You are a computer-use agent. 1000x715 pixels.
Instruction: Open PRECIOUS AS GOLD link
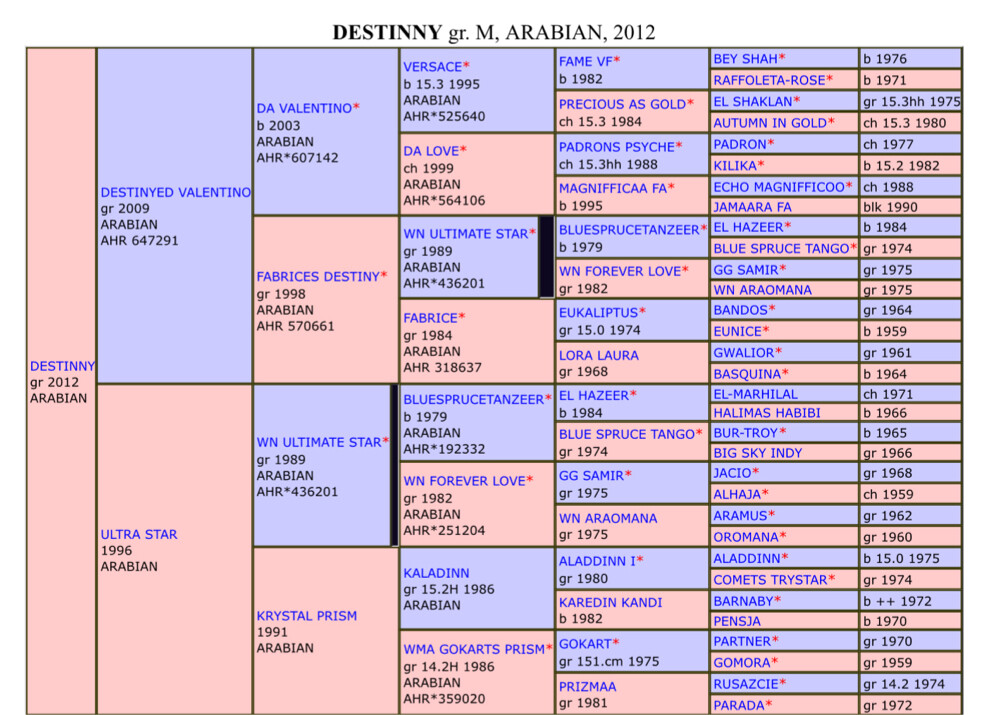pyautogui.click(x=622, y=104)
